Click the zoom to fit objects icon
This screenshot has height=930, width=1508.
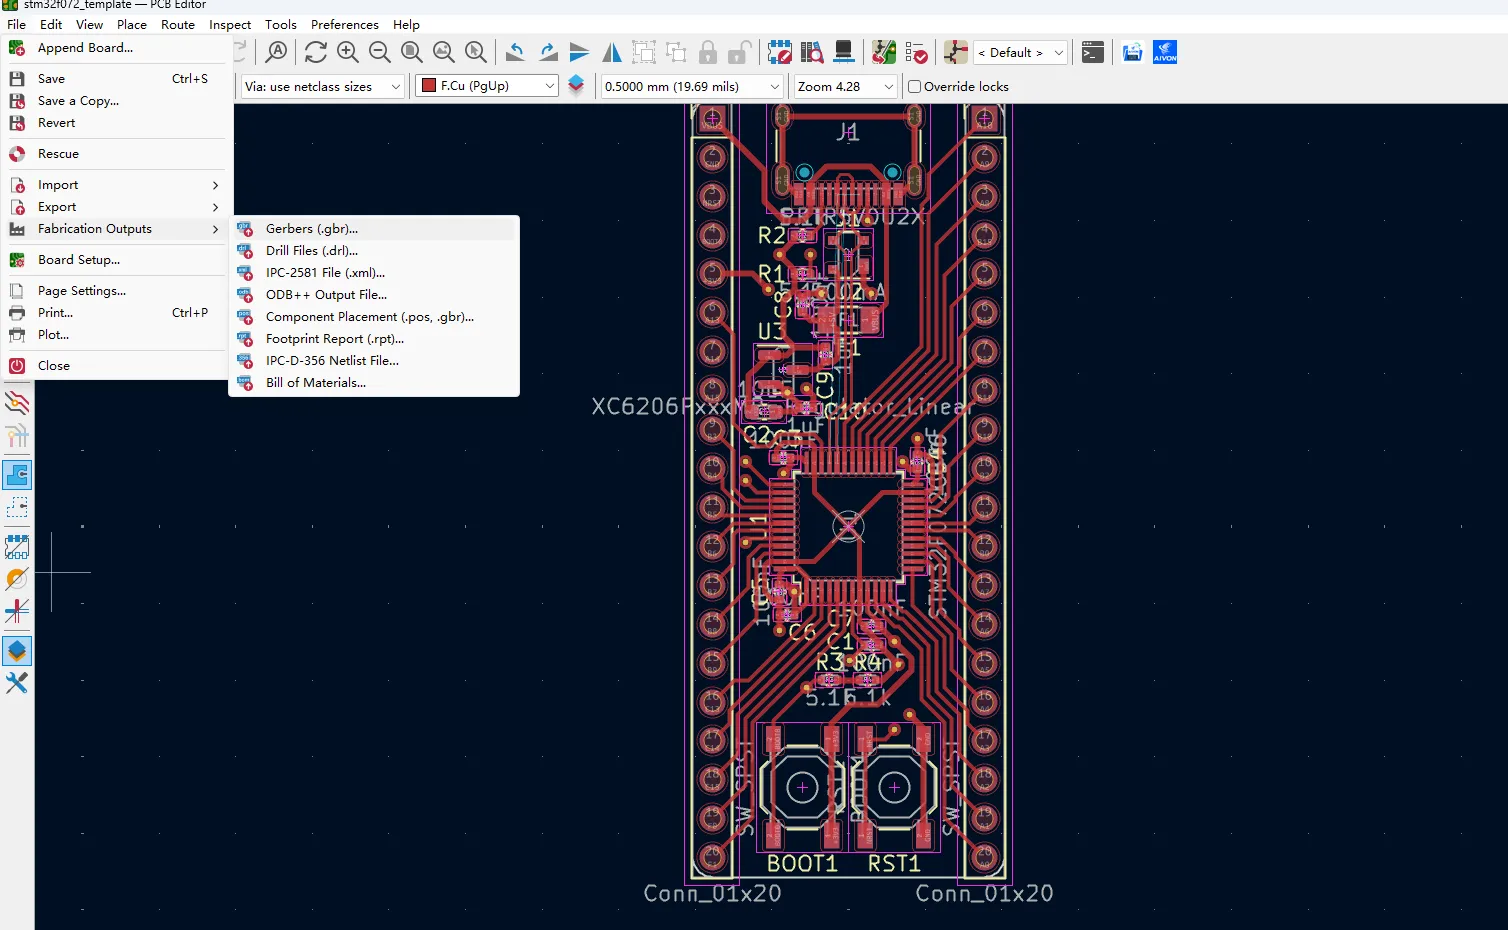coord(444,52)
